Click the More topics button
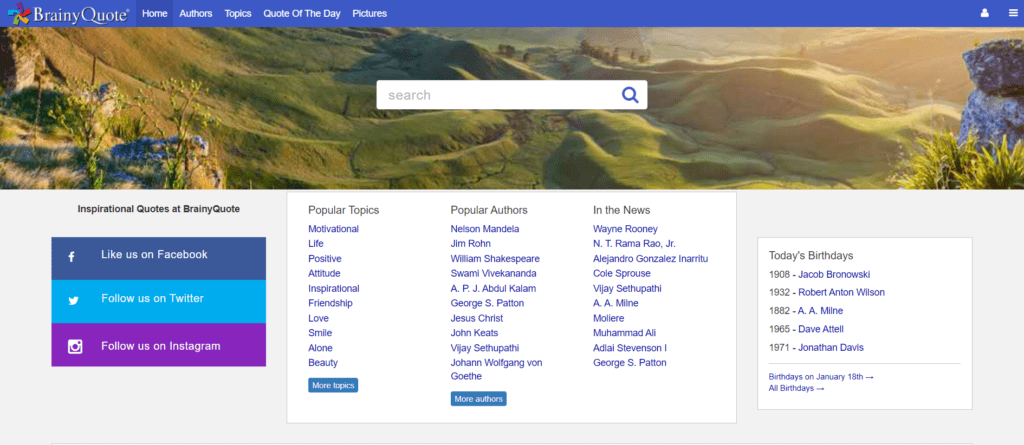The height and width of the screenshot is (445, 1024). (x=333, y=386)
